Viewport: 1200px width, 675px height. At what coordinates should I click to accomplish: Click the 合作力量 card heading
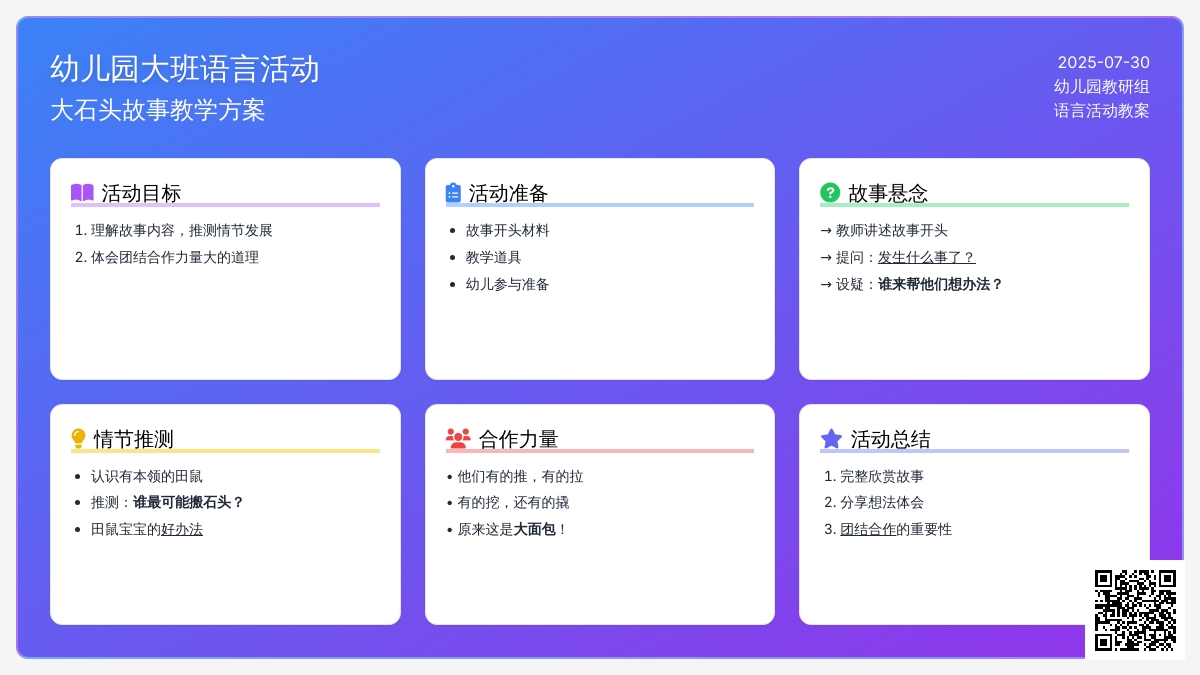(519, 439)
